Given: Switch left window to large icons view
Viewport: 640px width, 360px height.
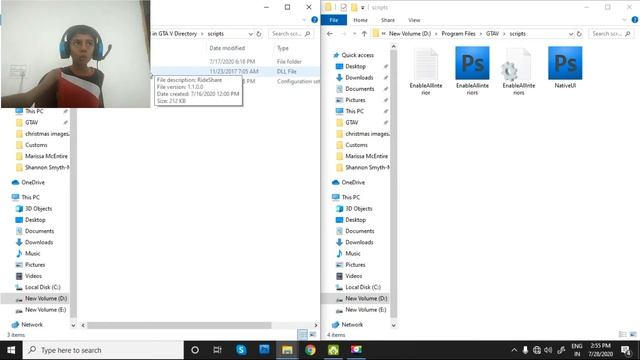Looking at the screenshot, I should click(313, 334).
